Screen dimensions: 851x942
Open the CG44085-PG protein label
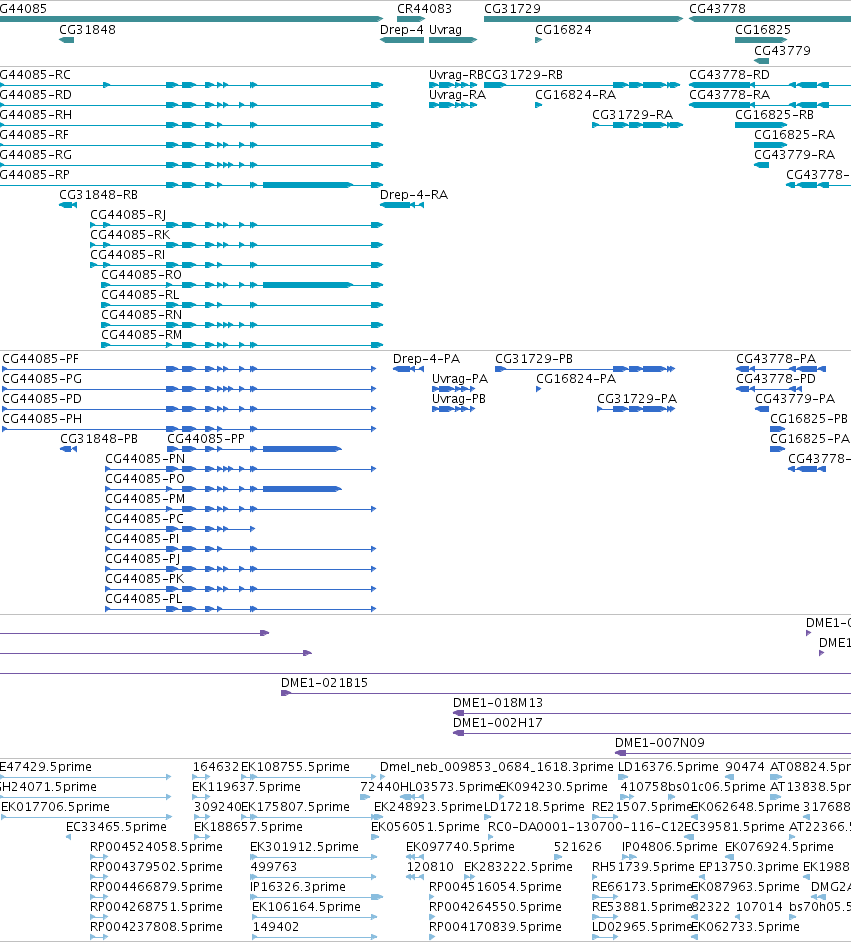42,378
